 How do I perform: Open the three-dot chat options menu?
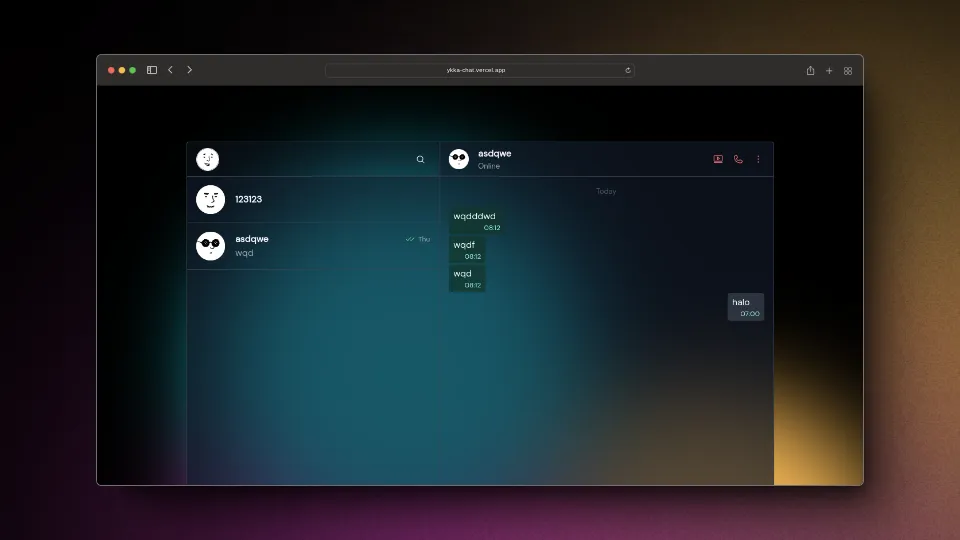point(758,159)
